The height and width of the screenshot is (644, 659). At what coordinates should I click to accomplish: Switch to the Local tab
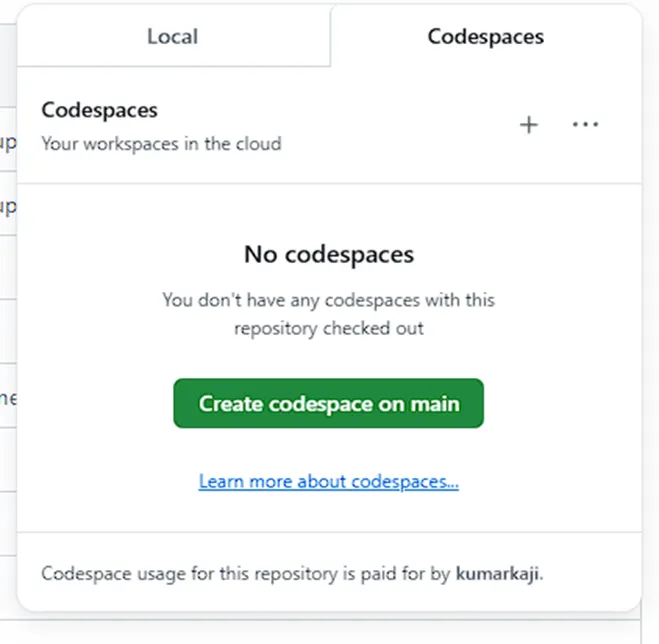click(x=173, y=36)
